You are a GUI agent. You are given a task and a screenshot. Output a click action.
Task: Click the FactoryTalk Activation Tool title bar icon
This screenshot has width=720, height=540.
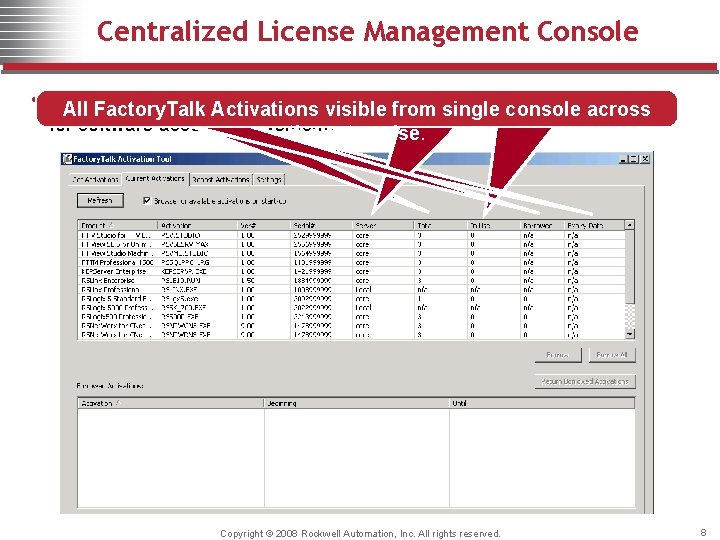[68, 159]
